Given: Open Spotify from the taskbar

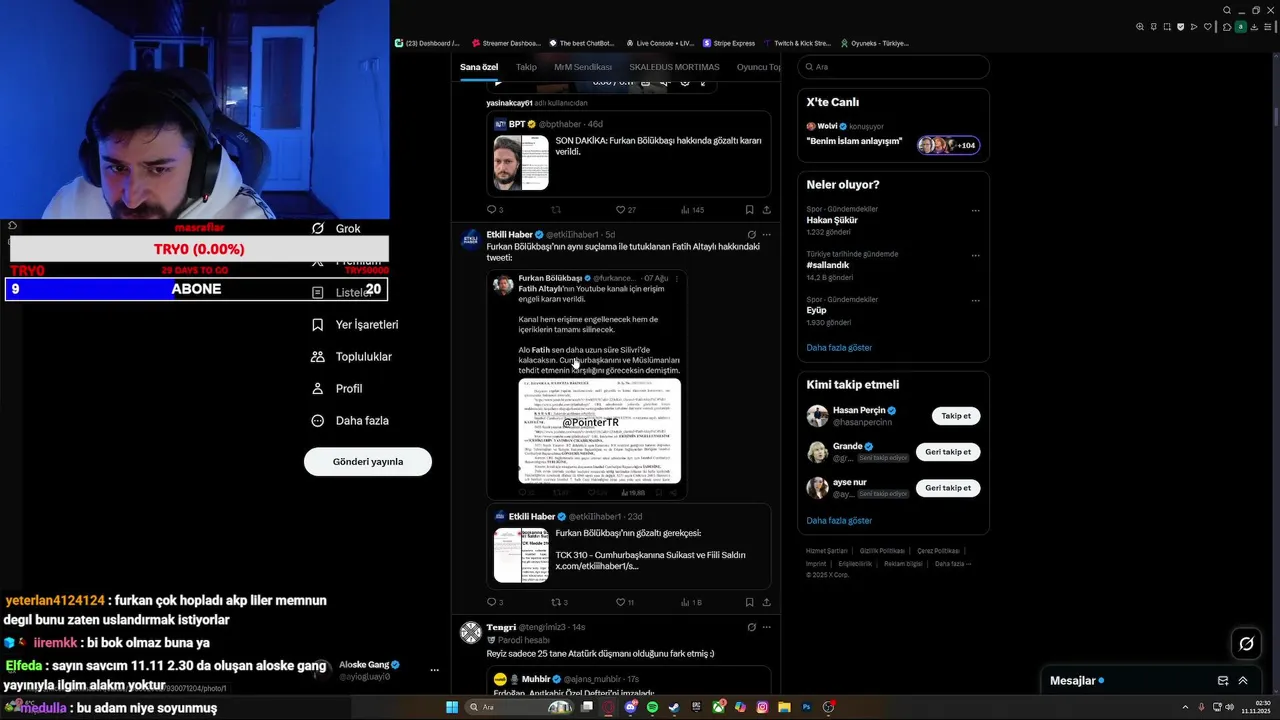Looking at the screenshot, I should pyautogui.click(x=652, y=707).
